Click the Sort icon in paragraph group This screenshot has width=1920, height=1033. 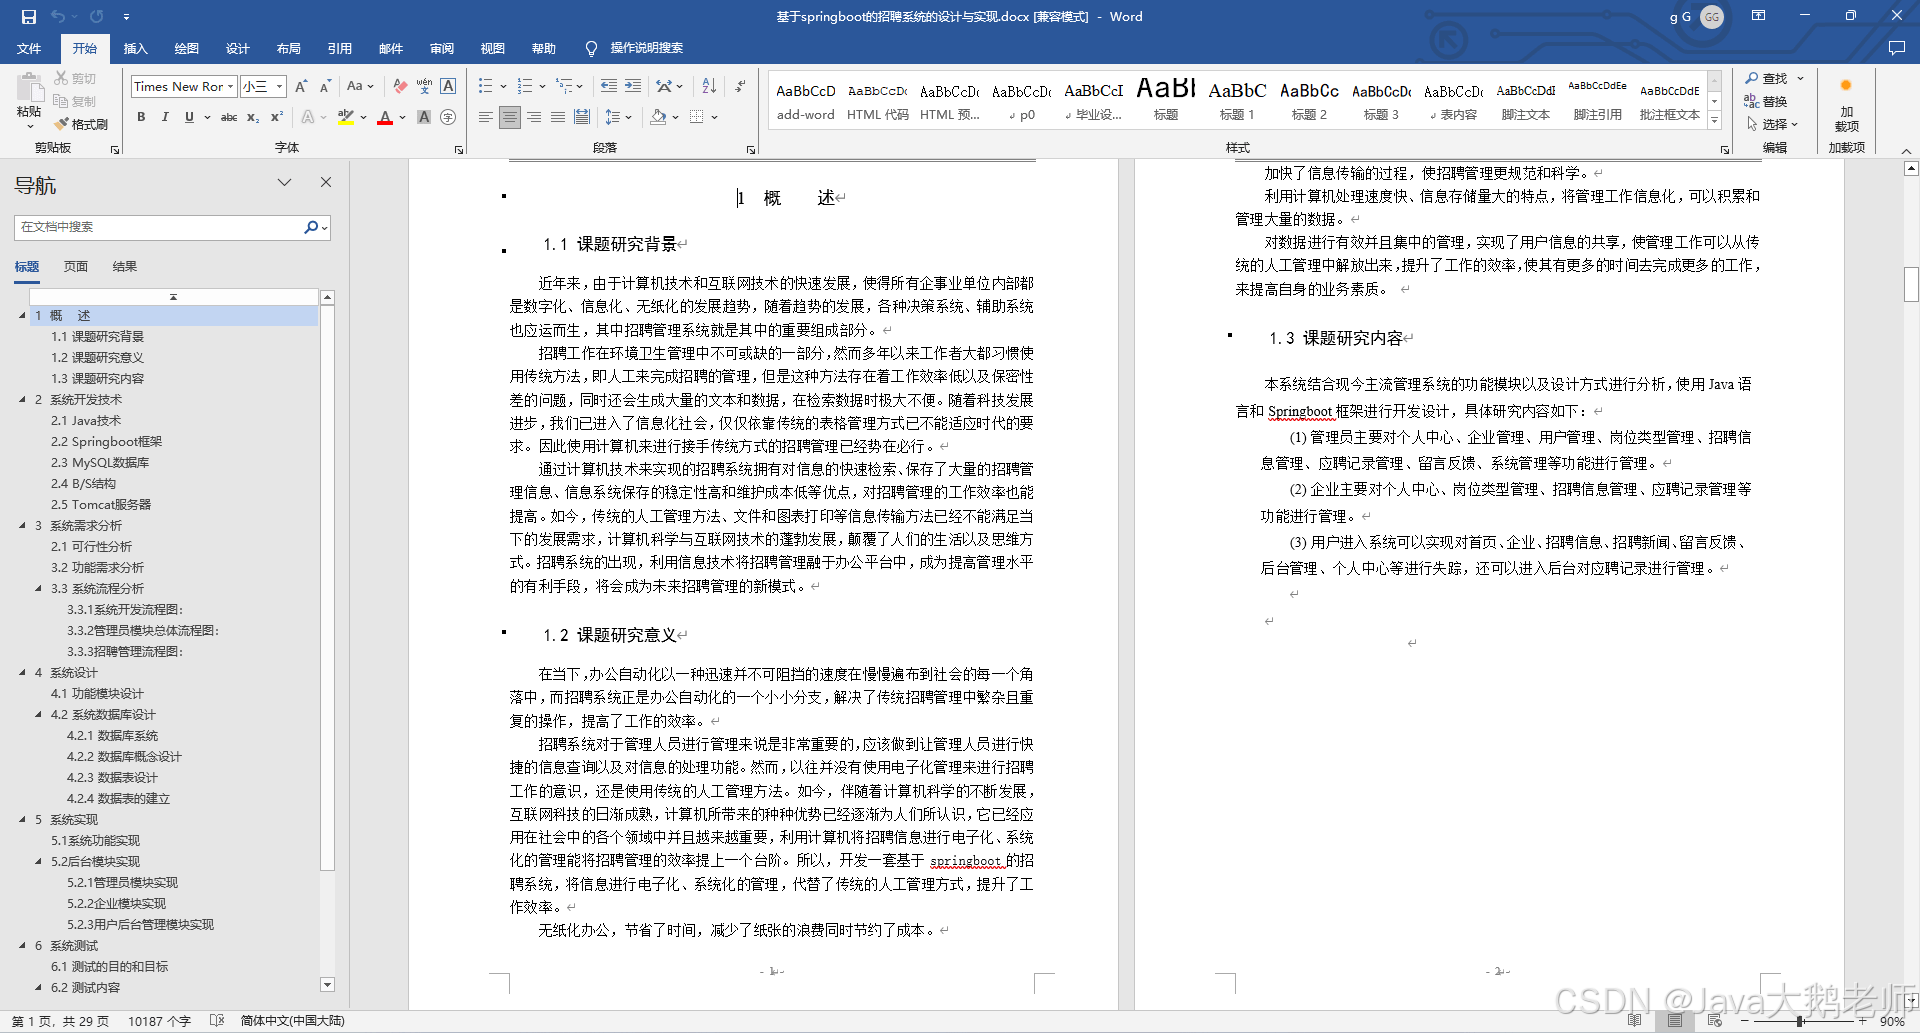click(708, 86)
